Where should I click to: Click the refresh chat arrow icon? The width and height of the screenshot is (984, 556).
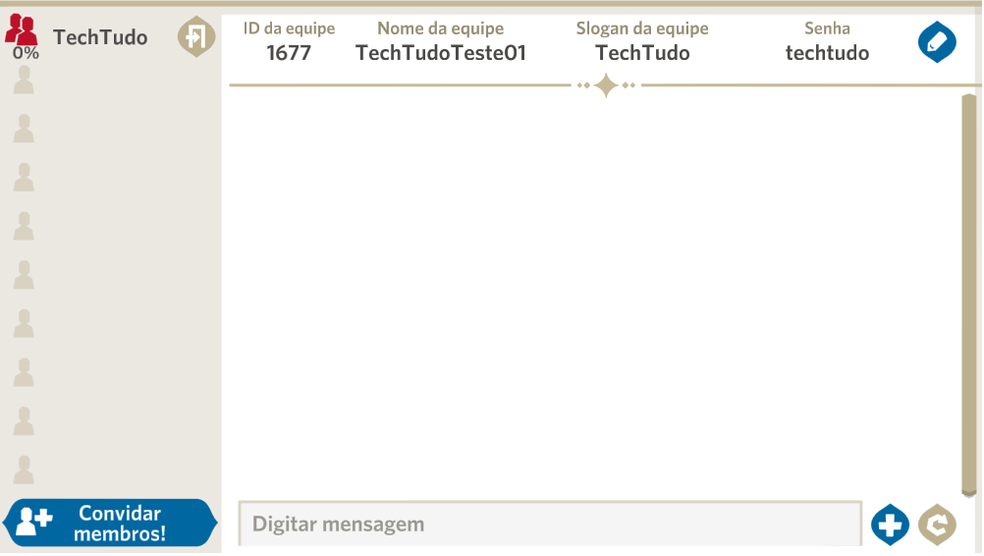point(937,525)
